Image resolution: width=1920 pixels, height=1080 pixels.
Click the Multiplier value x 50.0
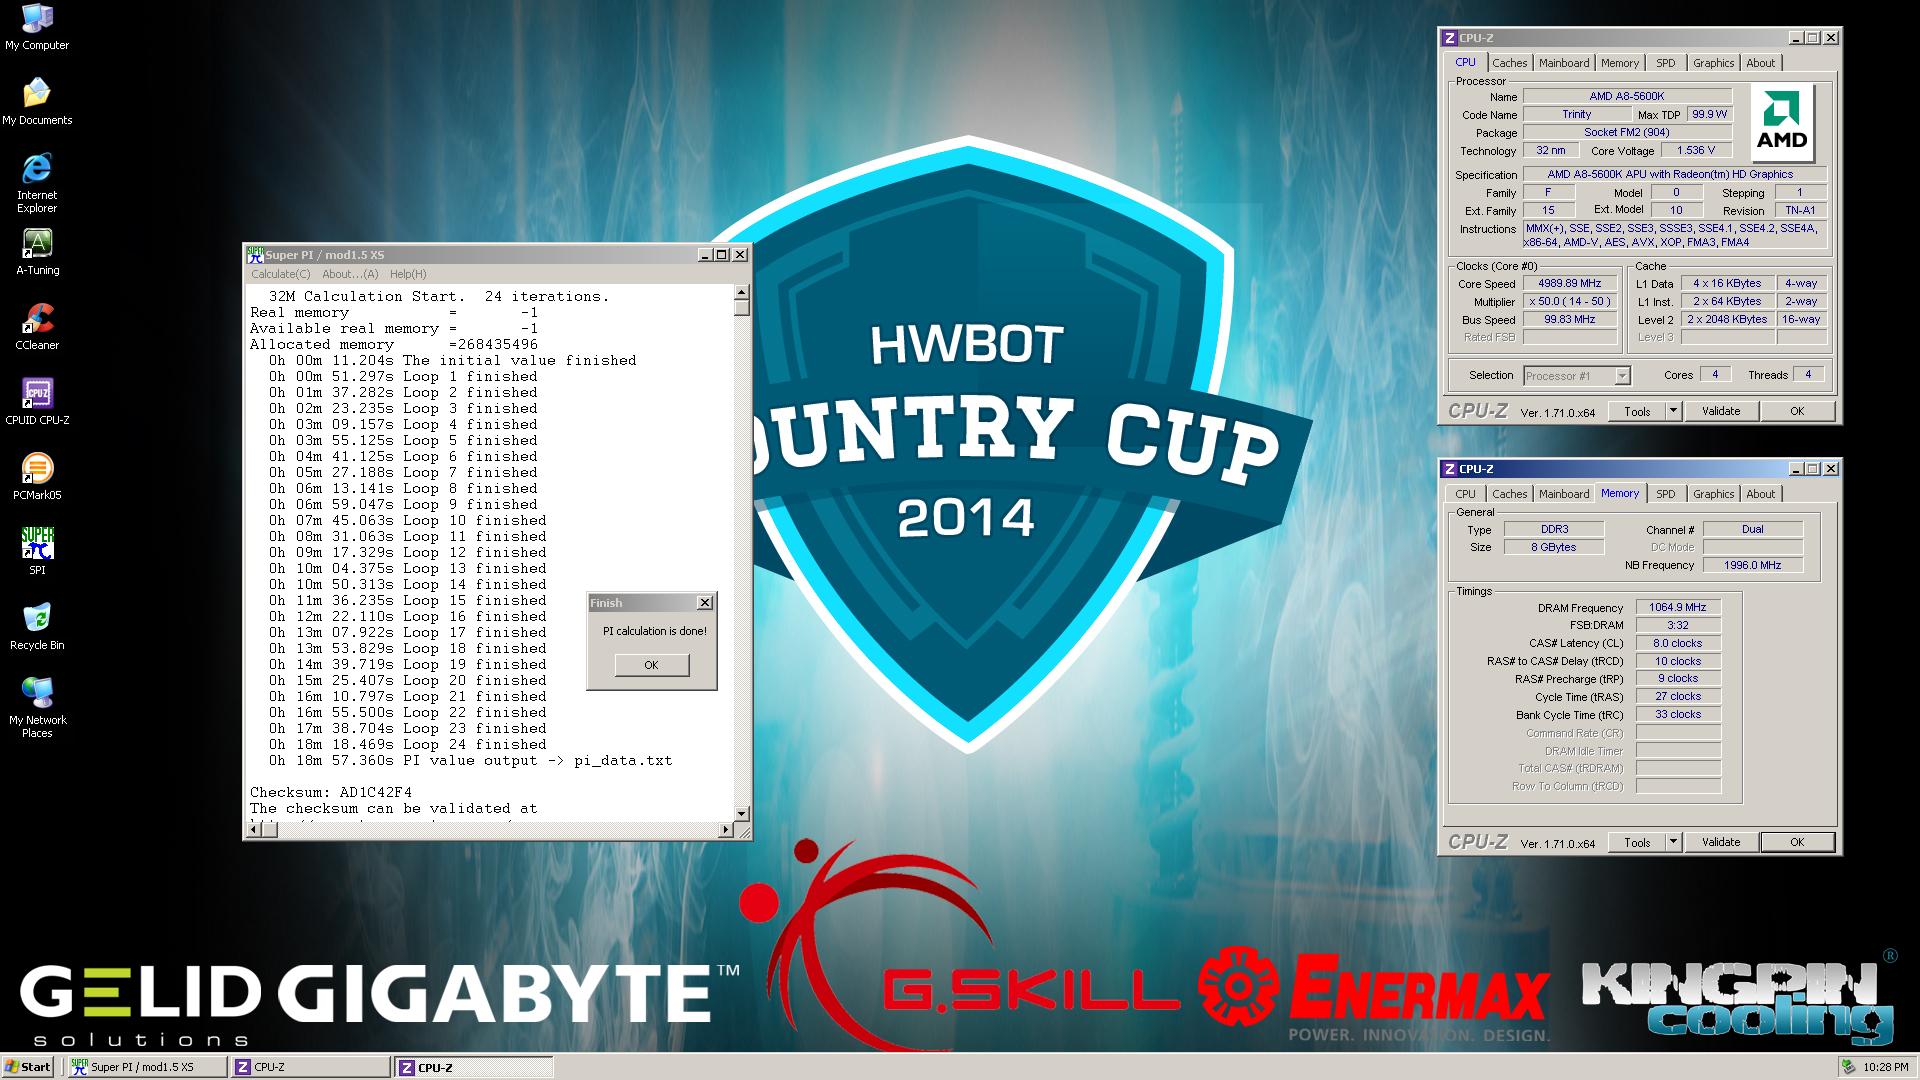[x=1570, y=301]
